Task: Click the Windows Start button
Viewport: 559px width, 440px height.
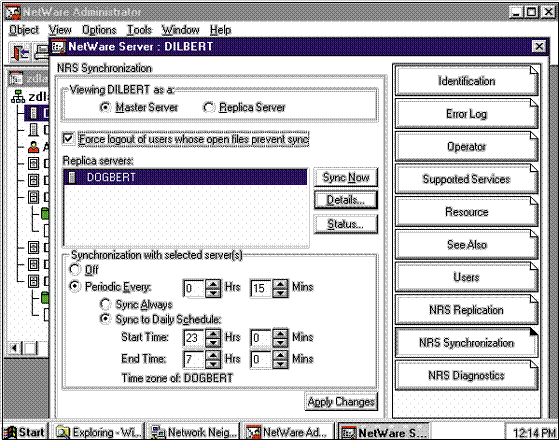Action: [26, 432]
